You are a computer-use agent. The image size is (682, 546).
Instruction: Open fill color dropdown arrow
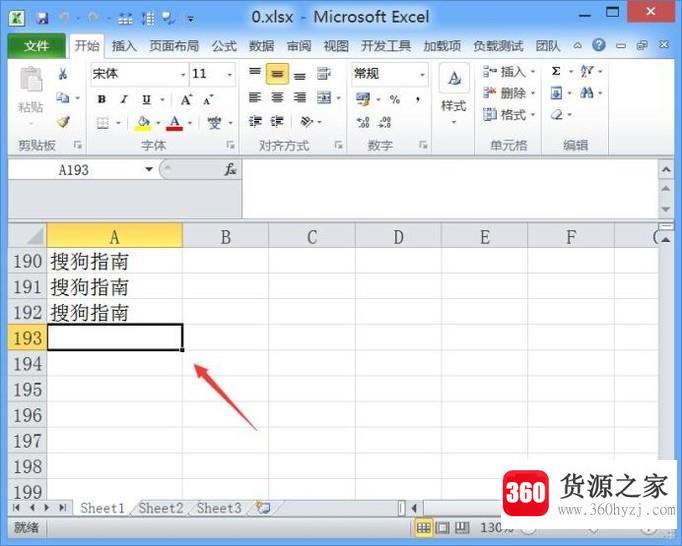158,124
